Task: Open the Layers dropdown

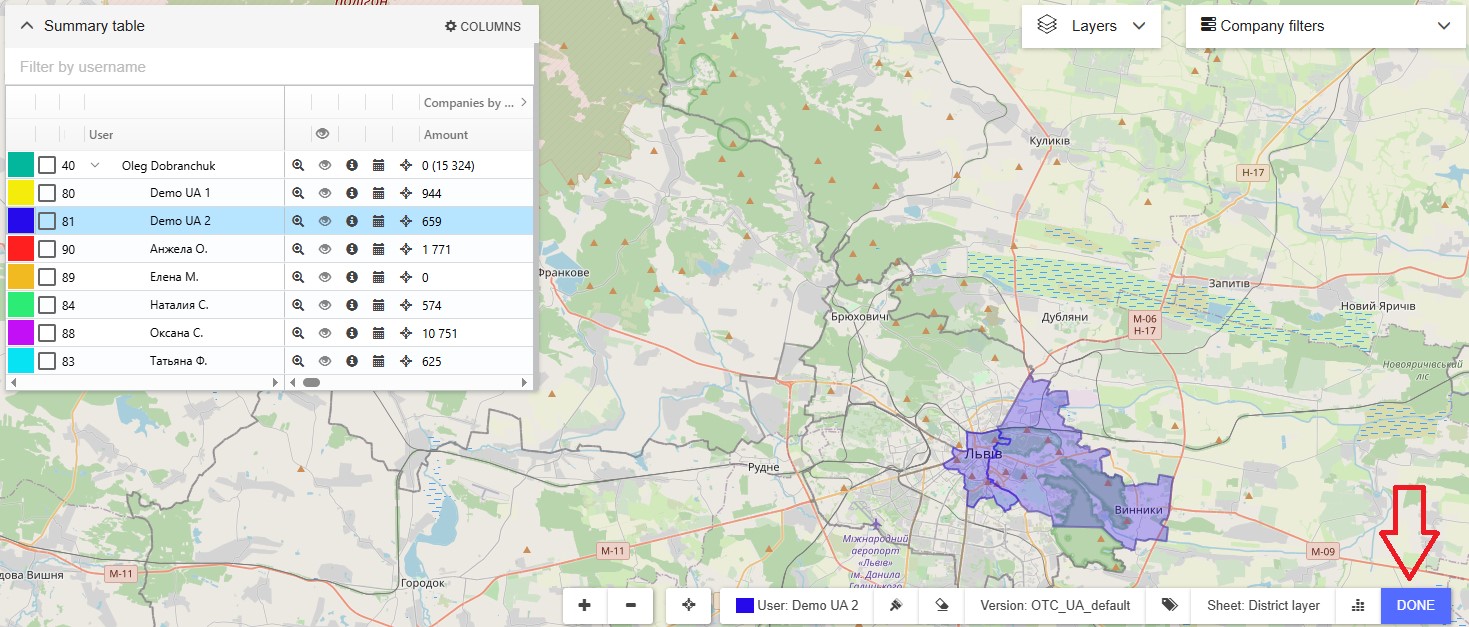Action: click(1091, 26)
